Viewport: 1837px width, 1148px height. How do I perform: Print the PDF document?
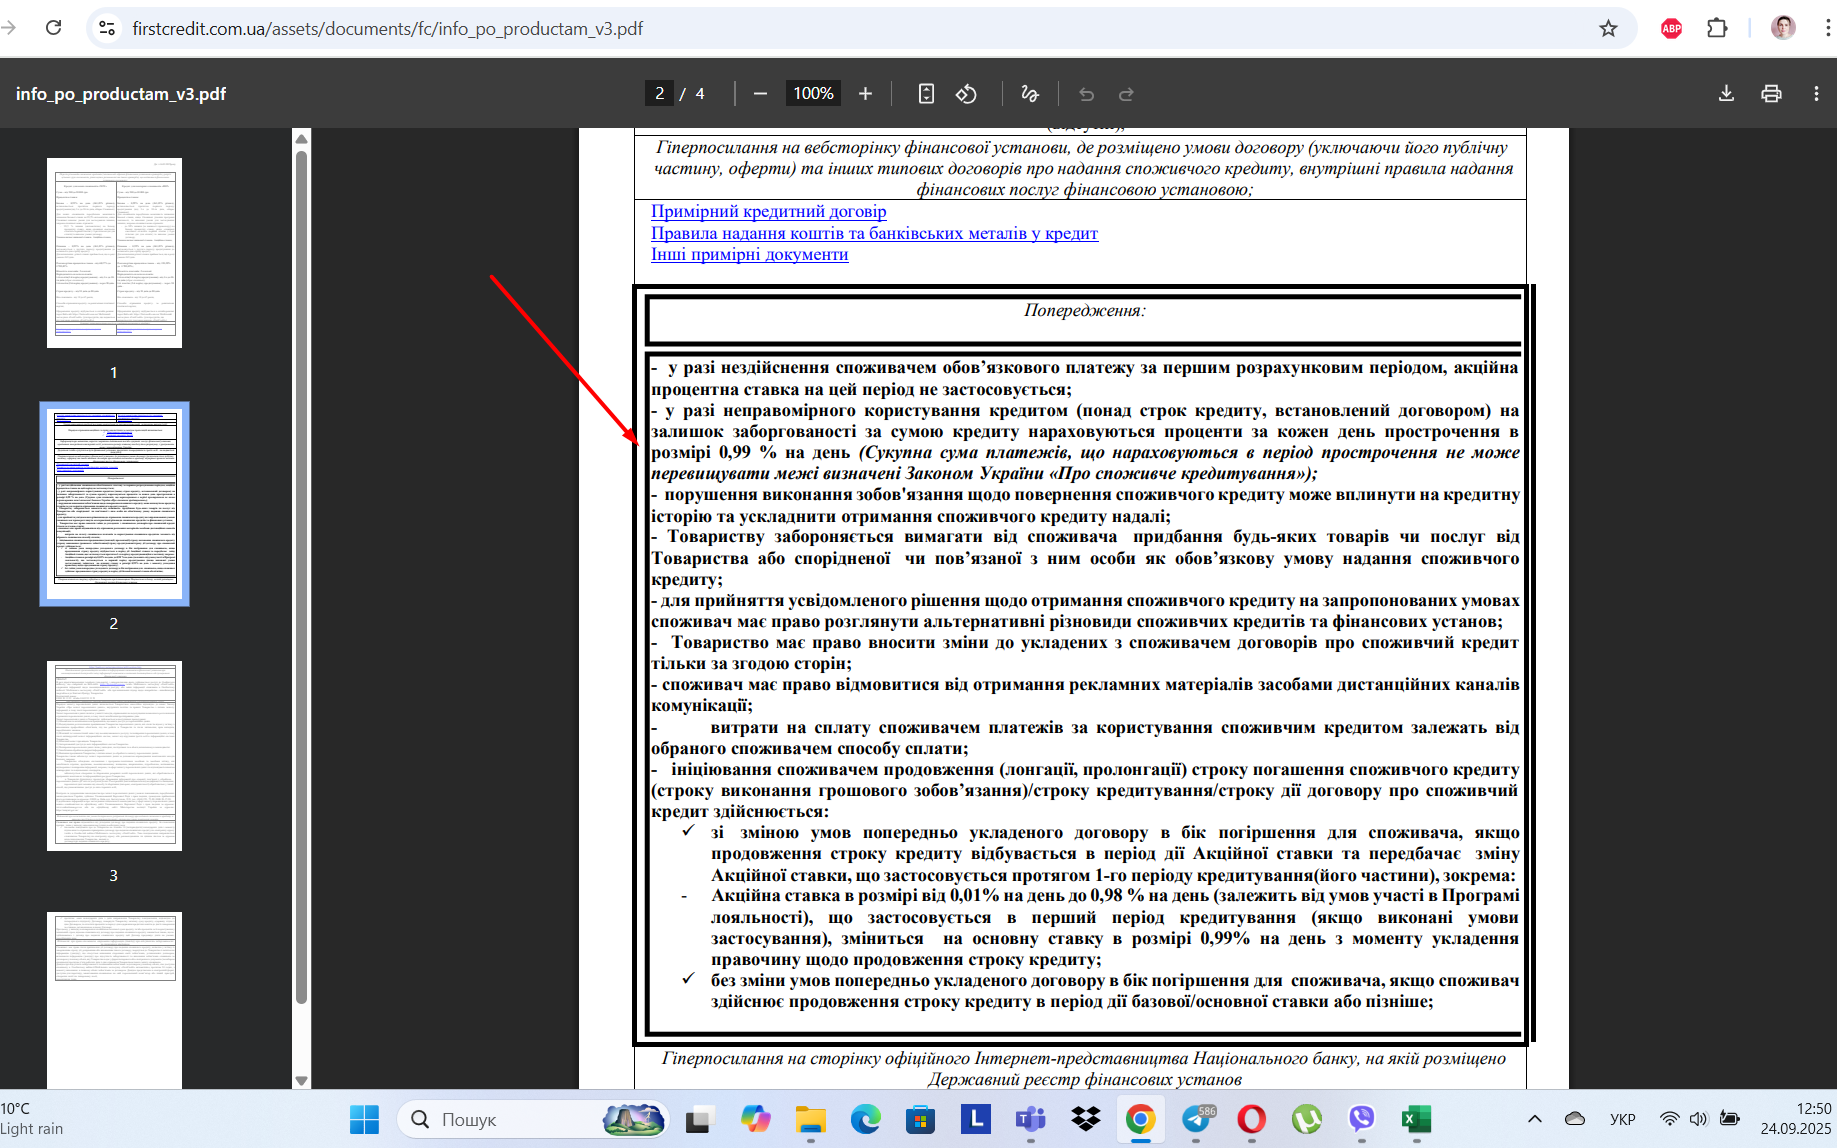pyautogui.click(x=1771, y=94)
